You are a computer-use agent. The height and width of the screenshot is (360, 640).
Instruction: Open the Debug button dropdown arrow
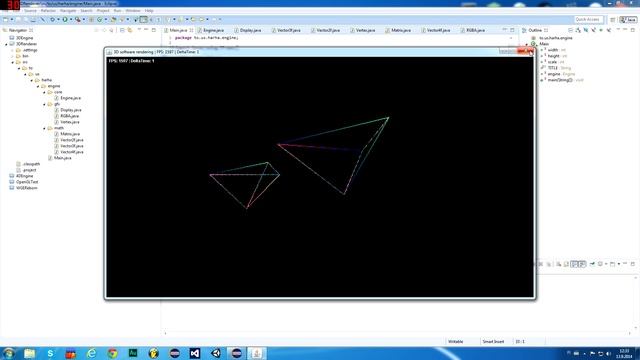click(58, 19)
